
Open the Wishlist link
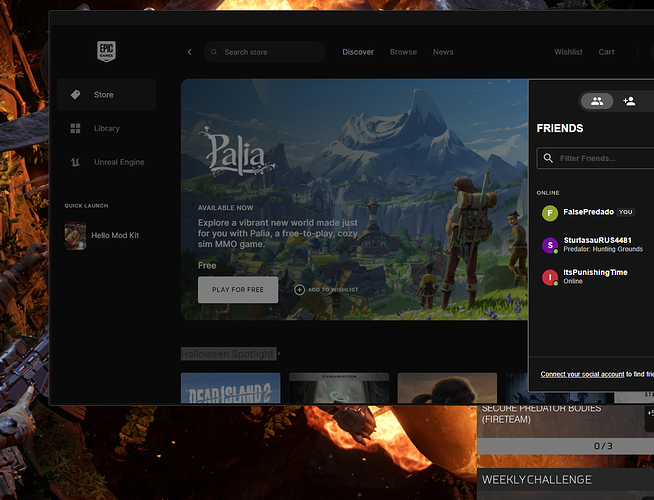[x=568, y=52]
